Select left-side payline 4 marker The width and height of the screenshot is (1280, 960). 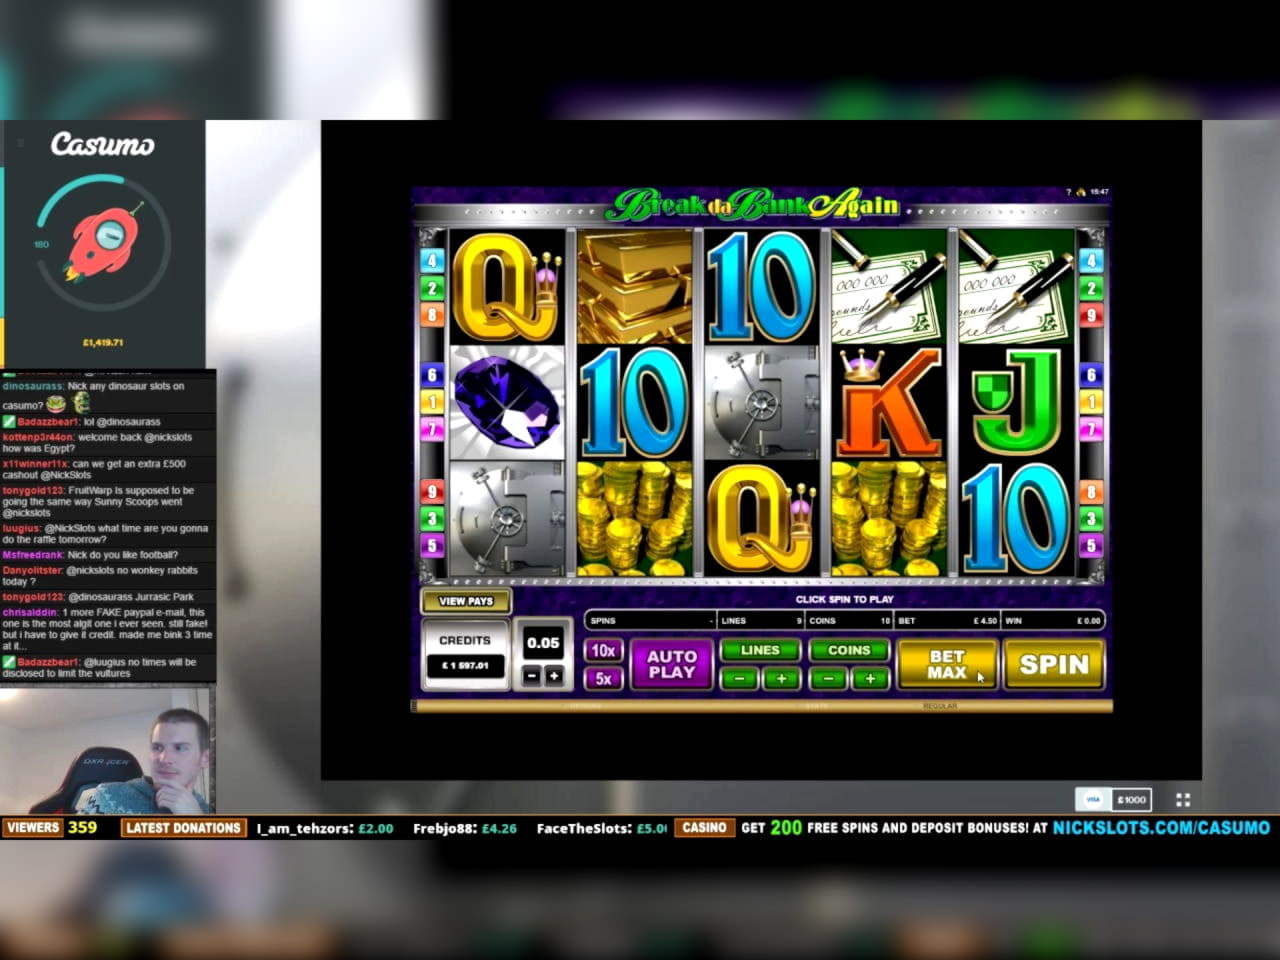click(x=432, y=261)
